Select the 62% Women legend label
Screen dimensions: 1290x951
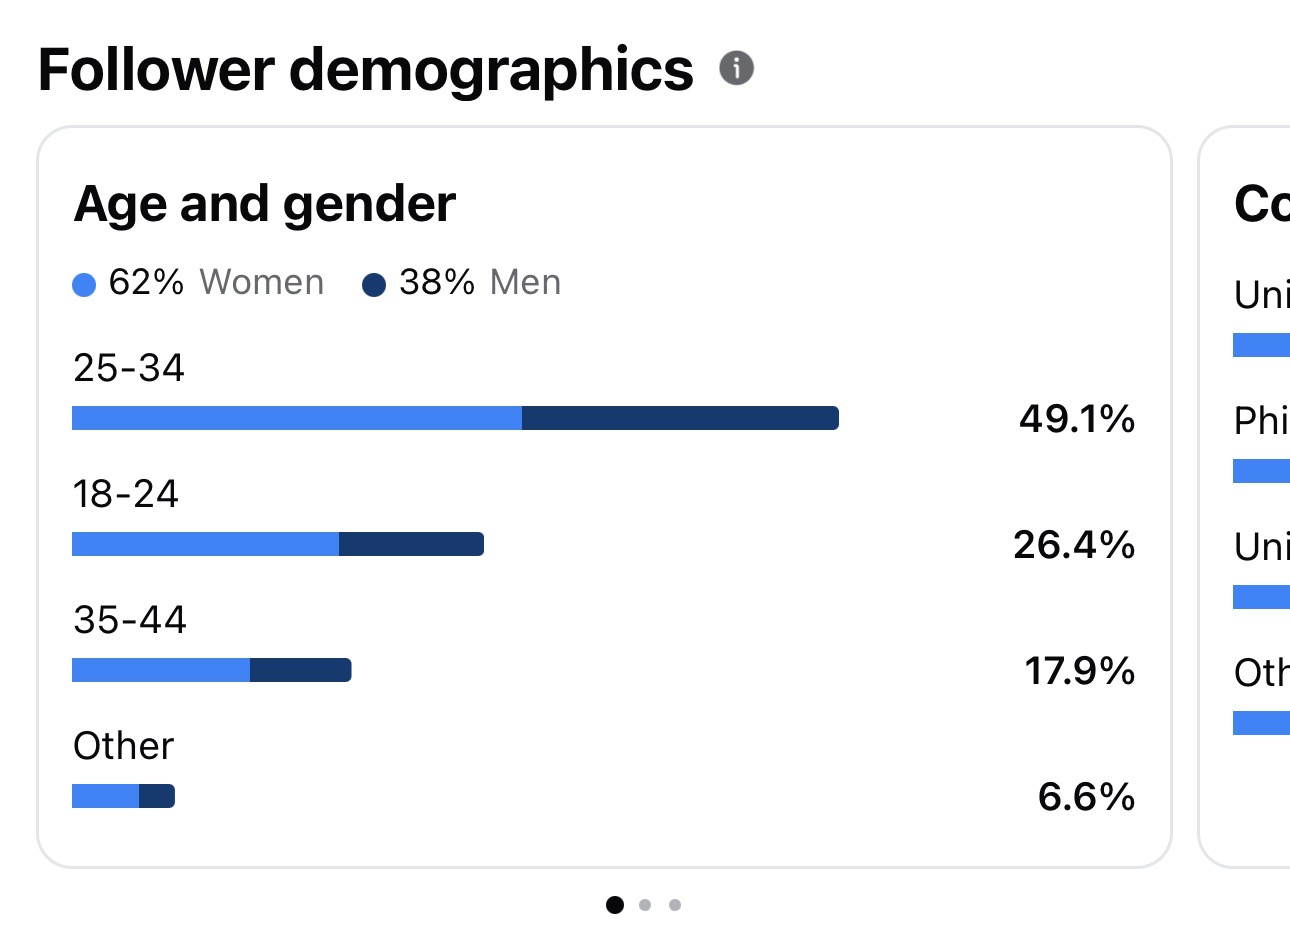click(x=216, y=283)
